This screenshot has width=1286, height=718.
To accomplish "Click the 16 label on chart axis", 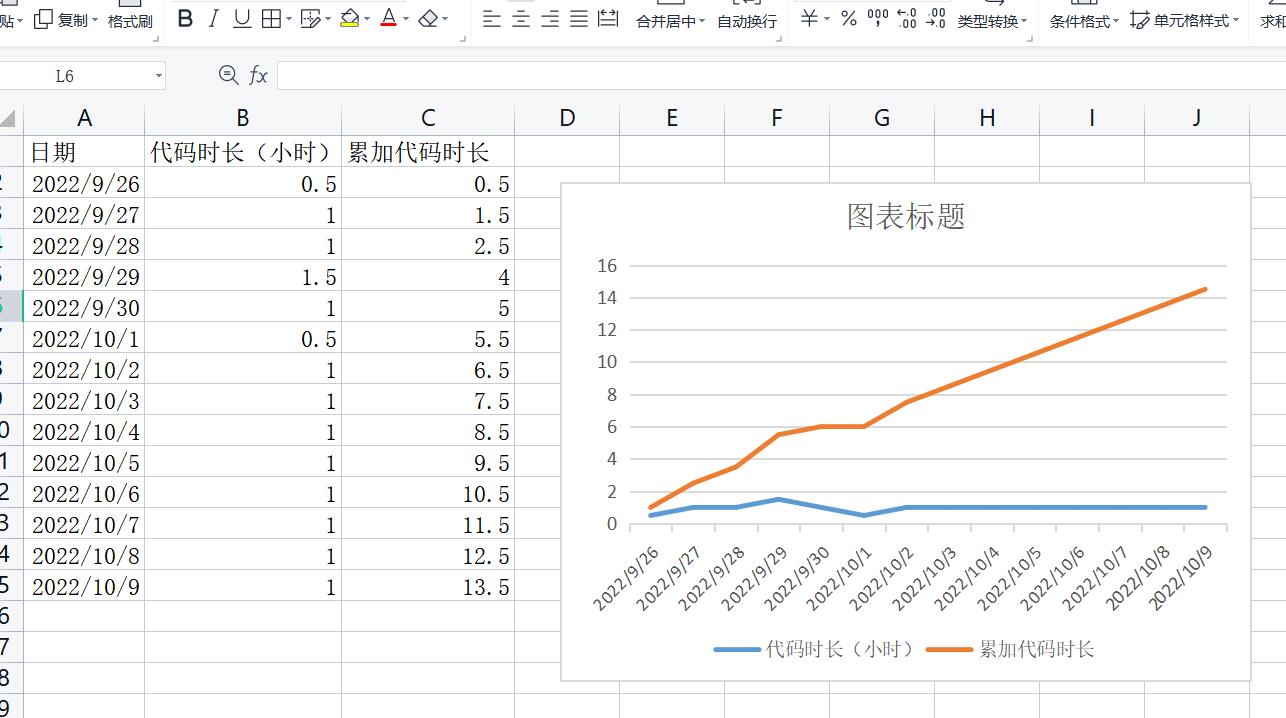I will click(607, 265).
